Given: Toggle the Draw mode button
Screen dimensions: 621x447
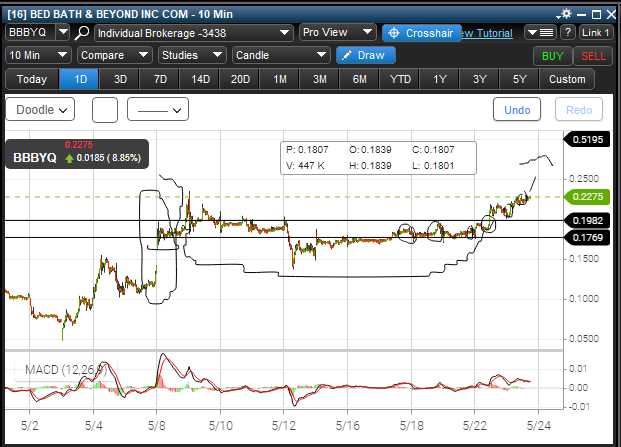Looking at the screenshot, I should pyautogui.click(x=366, y=55).
